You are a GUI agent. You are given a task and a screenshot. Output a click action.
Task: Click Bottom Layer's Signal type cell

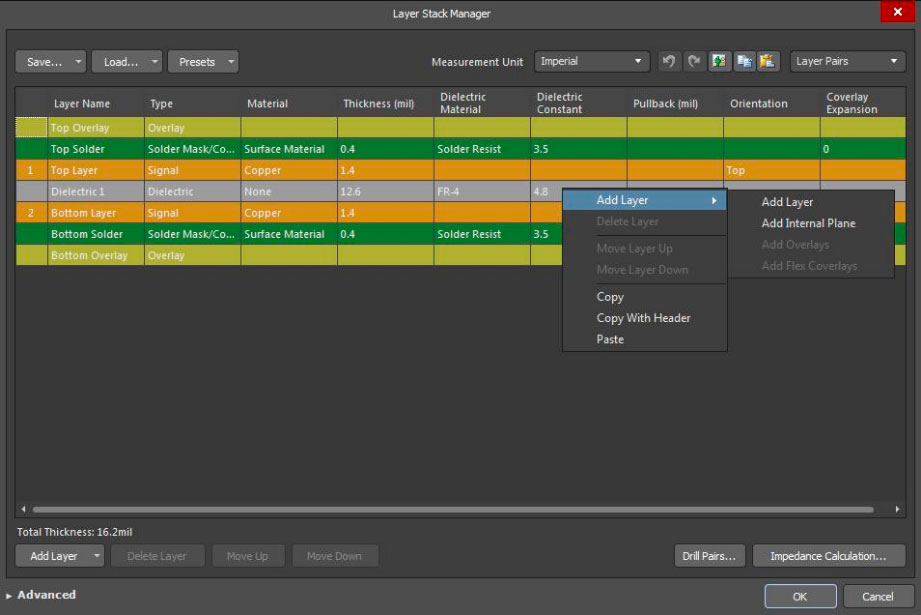[192, 213]
